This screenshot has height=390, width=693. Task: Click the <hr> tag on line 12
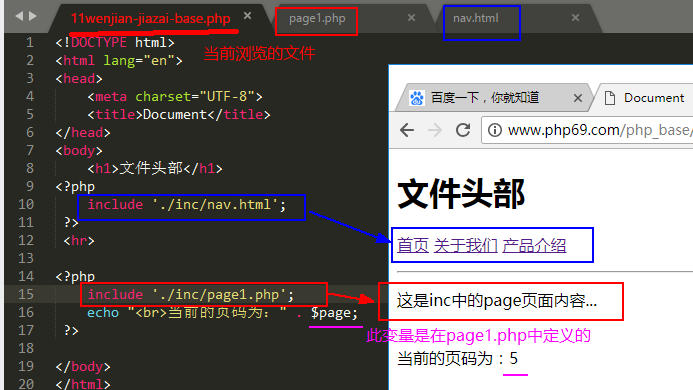pyautogui.click(x=79, y=241)
